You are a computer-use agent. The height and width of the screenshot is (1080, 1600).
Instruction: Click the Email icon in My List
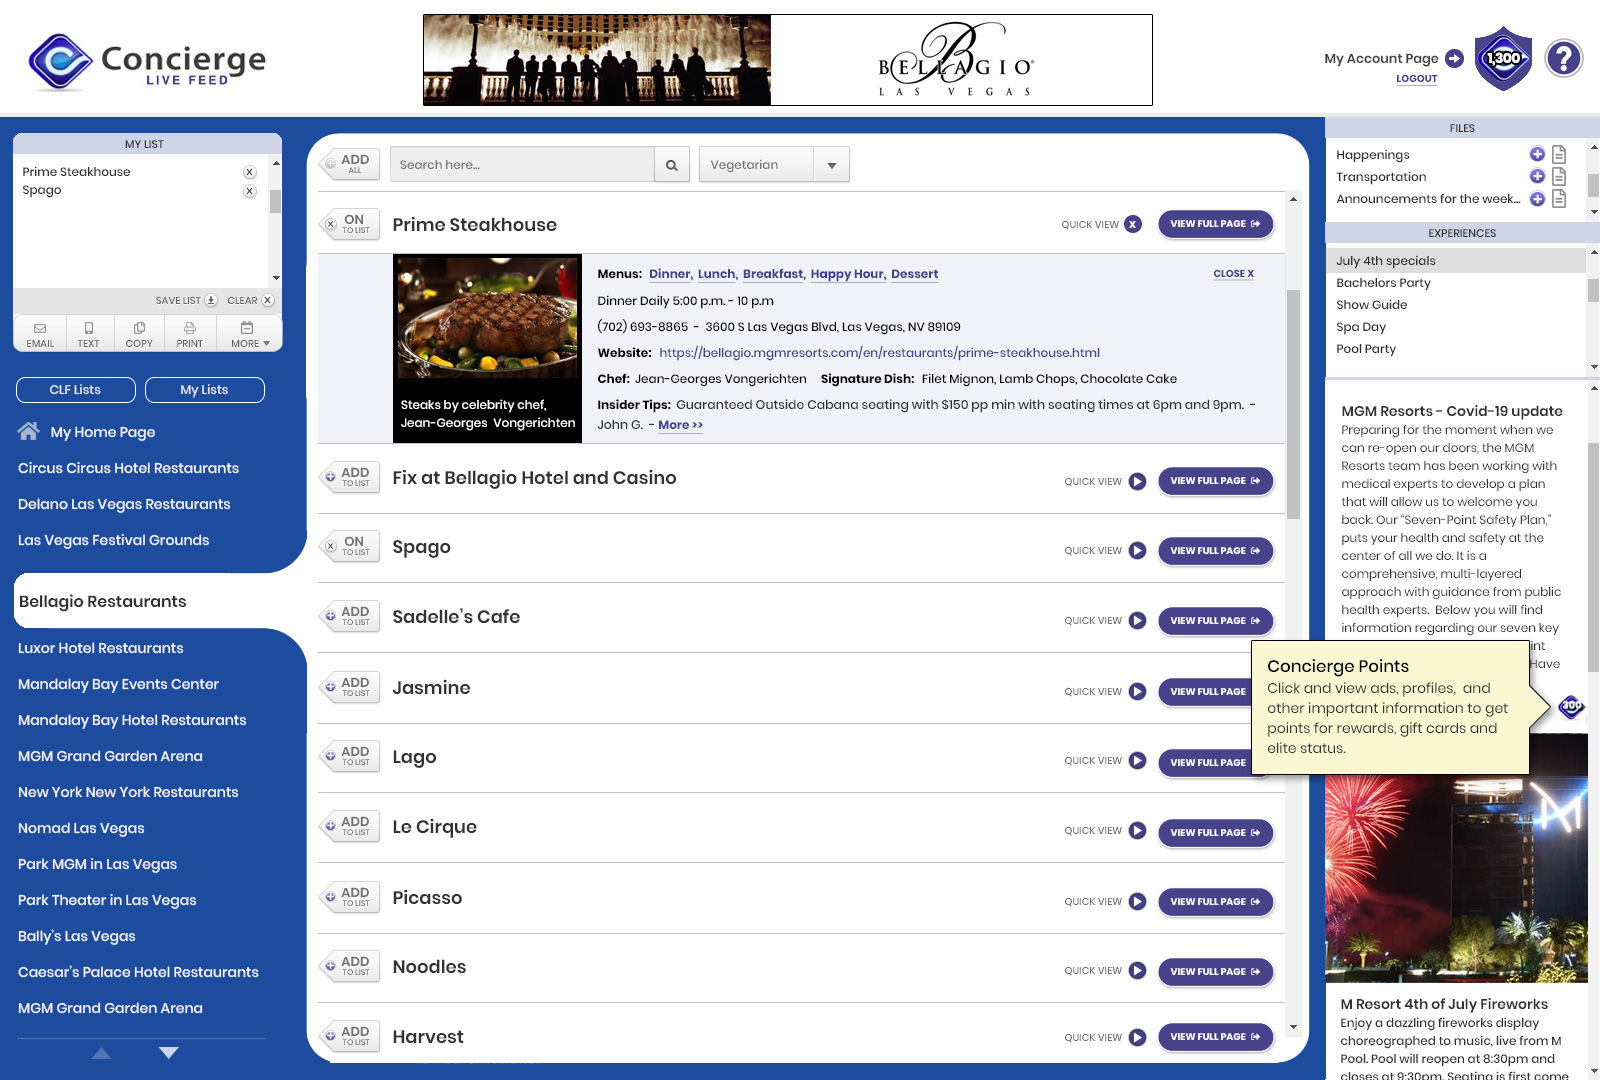pos(40,334)
